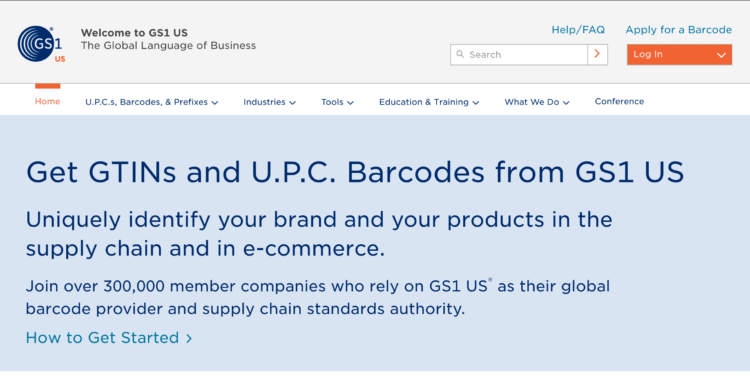Submit search with orange arrow button
This screenshot has width=750, height=380.
pyautogui.click(x=597, y=55)
